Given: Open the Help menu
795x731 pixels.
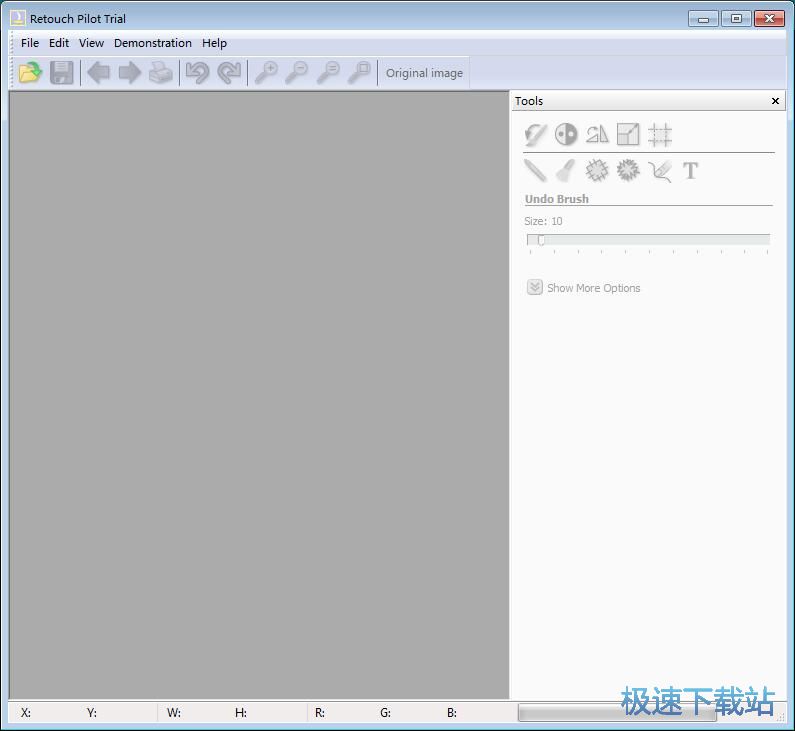Looking at the screenshot, I should tap(214, 43).
